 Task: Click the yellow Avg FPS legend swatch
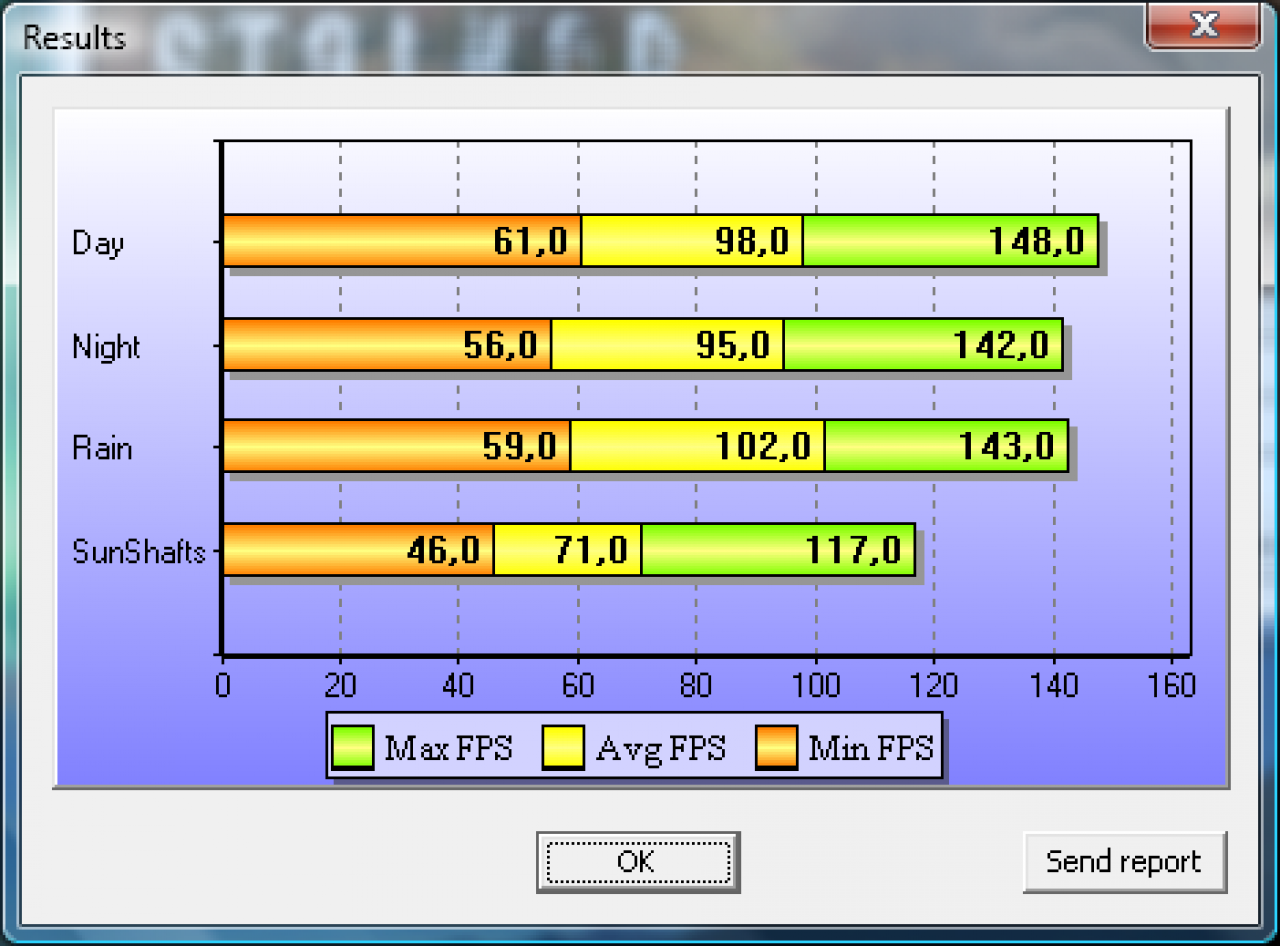tap(563, 748)
